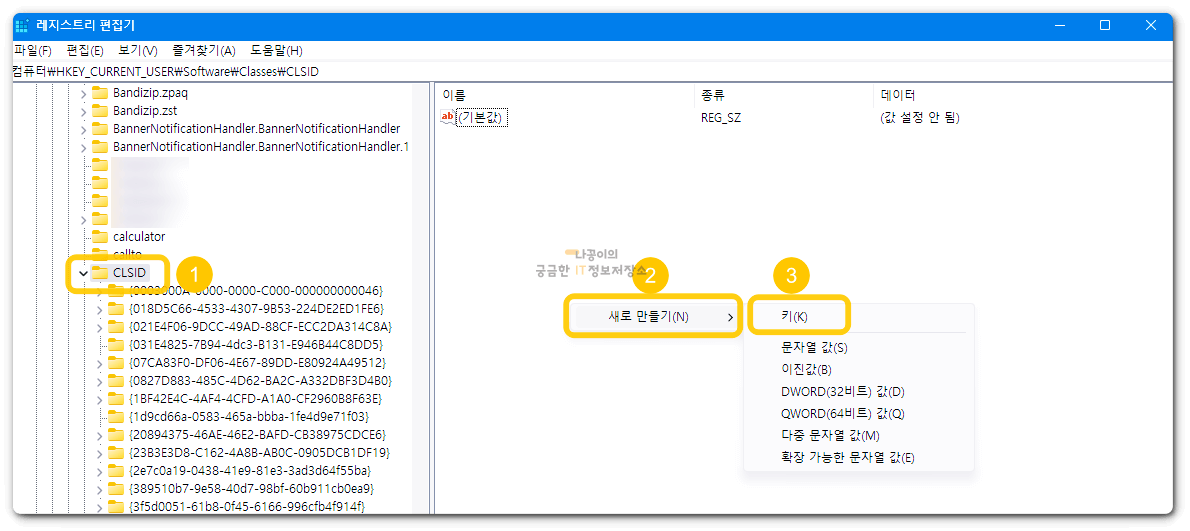Choose DWORD(32비트) 값(D) from submenu

pyautogui.click(x=842, y=392)
